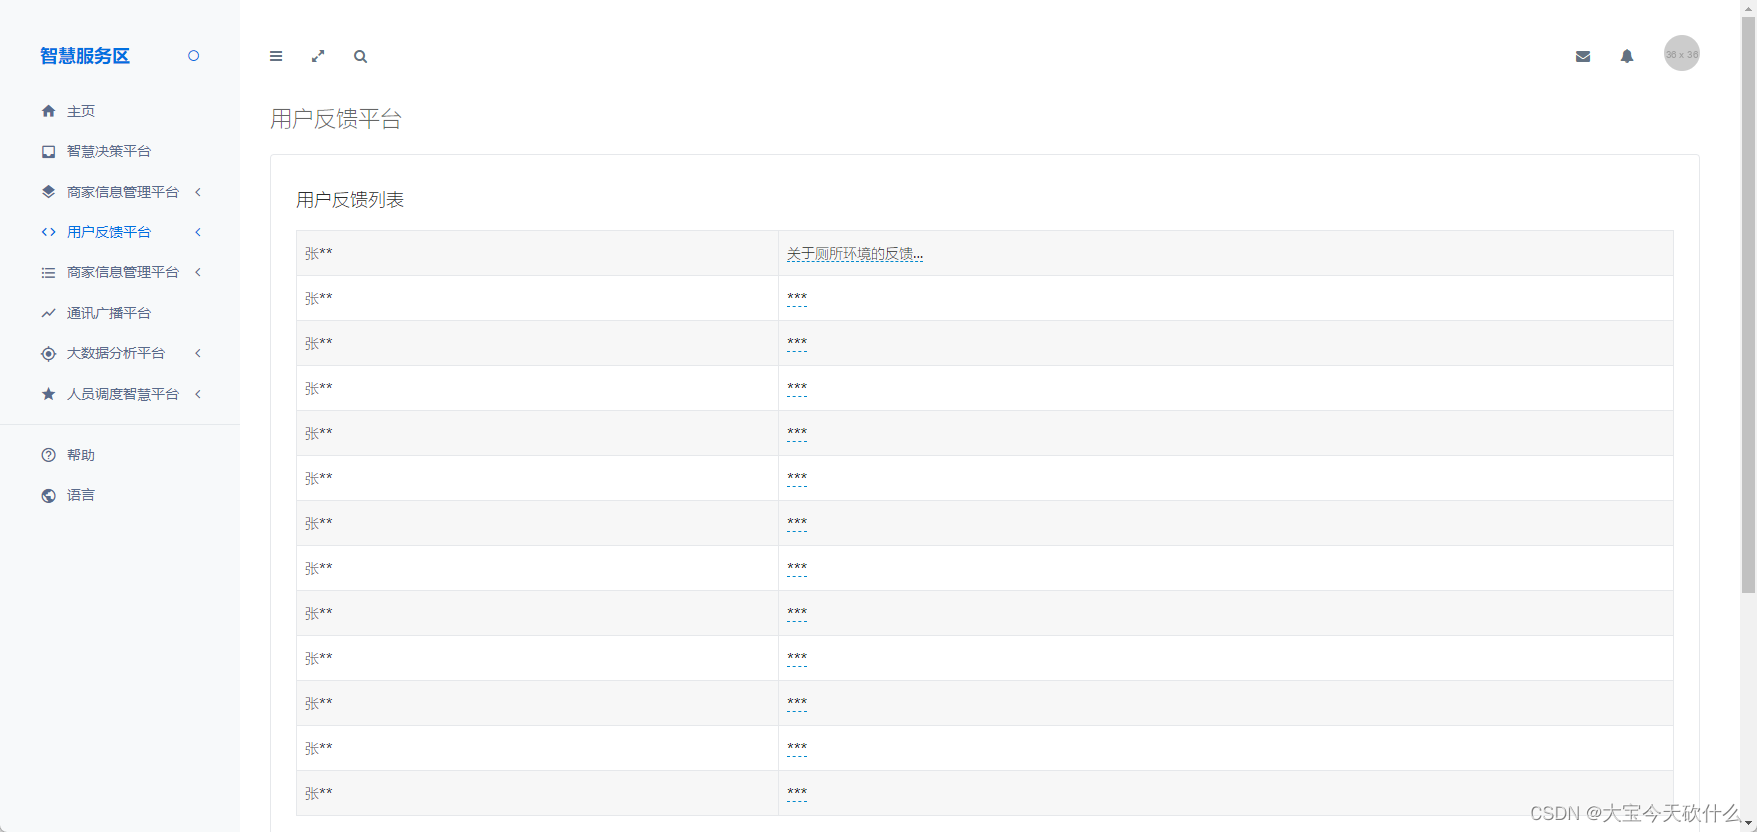Select 用户反馈平台 in sidebar
1757x832 pixels.
[x=109, y=232]
